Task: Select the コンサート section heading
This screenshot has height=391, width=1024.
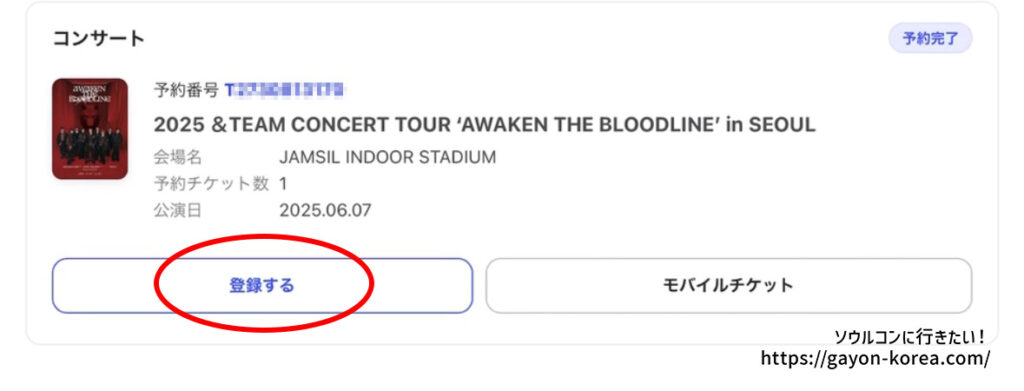Action: click(x=99, y=39)
